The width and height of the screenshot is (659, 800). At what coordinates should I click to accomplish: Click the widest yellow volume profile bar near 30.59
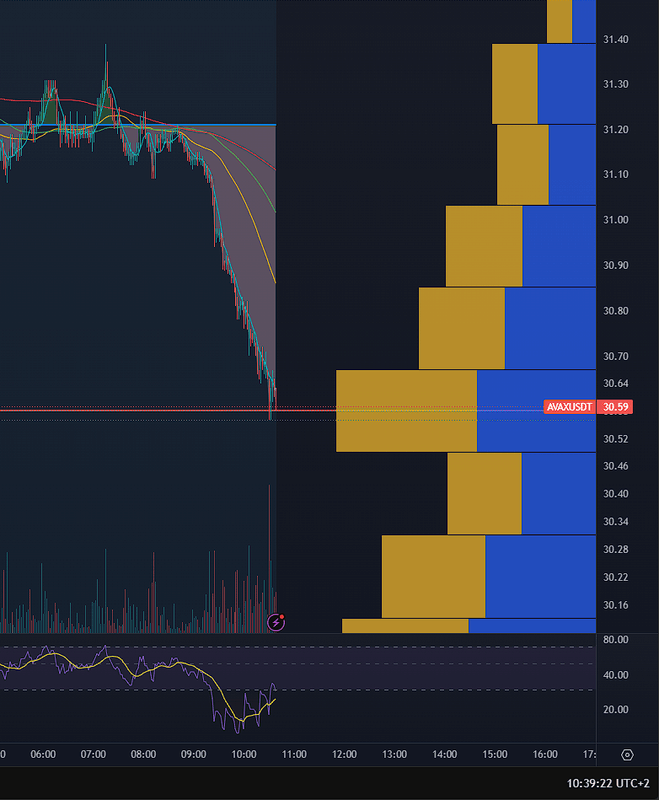[407, 411]
